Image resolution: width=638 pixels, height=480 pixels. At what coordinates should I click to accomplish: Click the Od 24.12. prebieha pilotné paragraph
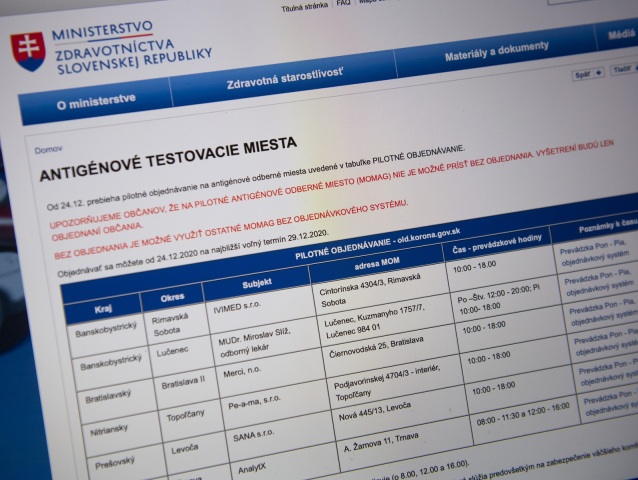pos(255,177)
